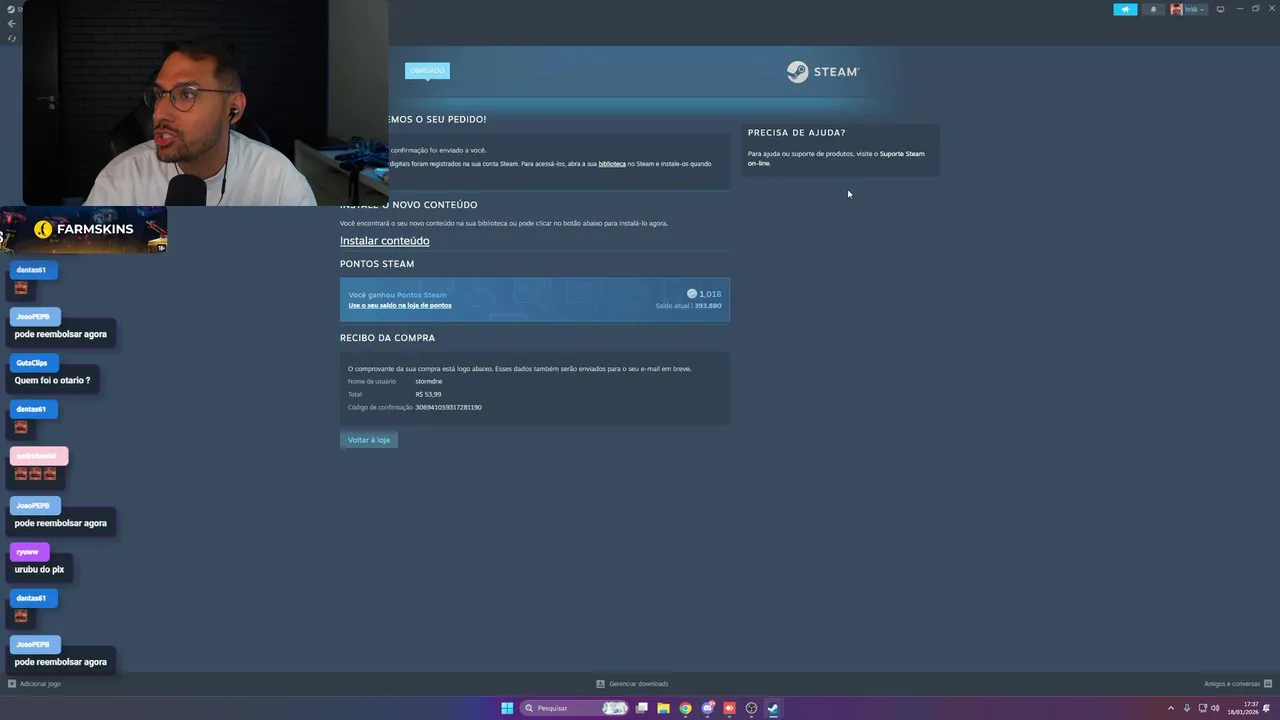Screen dimensions: 1280x720
Task: Open the Windows notification bell icon
Action: (1266, 708)
